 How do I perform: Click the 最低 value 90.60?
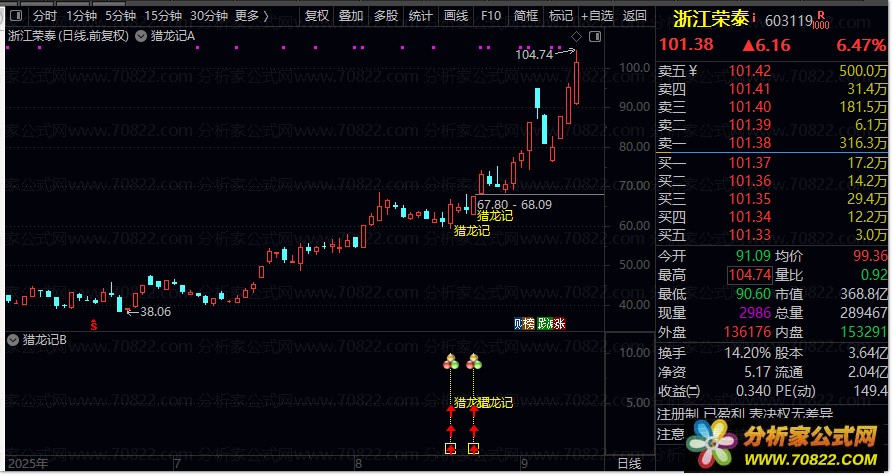[753, 294]
